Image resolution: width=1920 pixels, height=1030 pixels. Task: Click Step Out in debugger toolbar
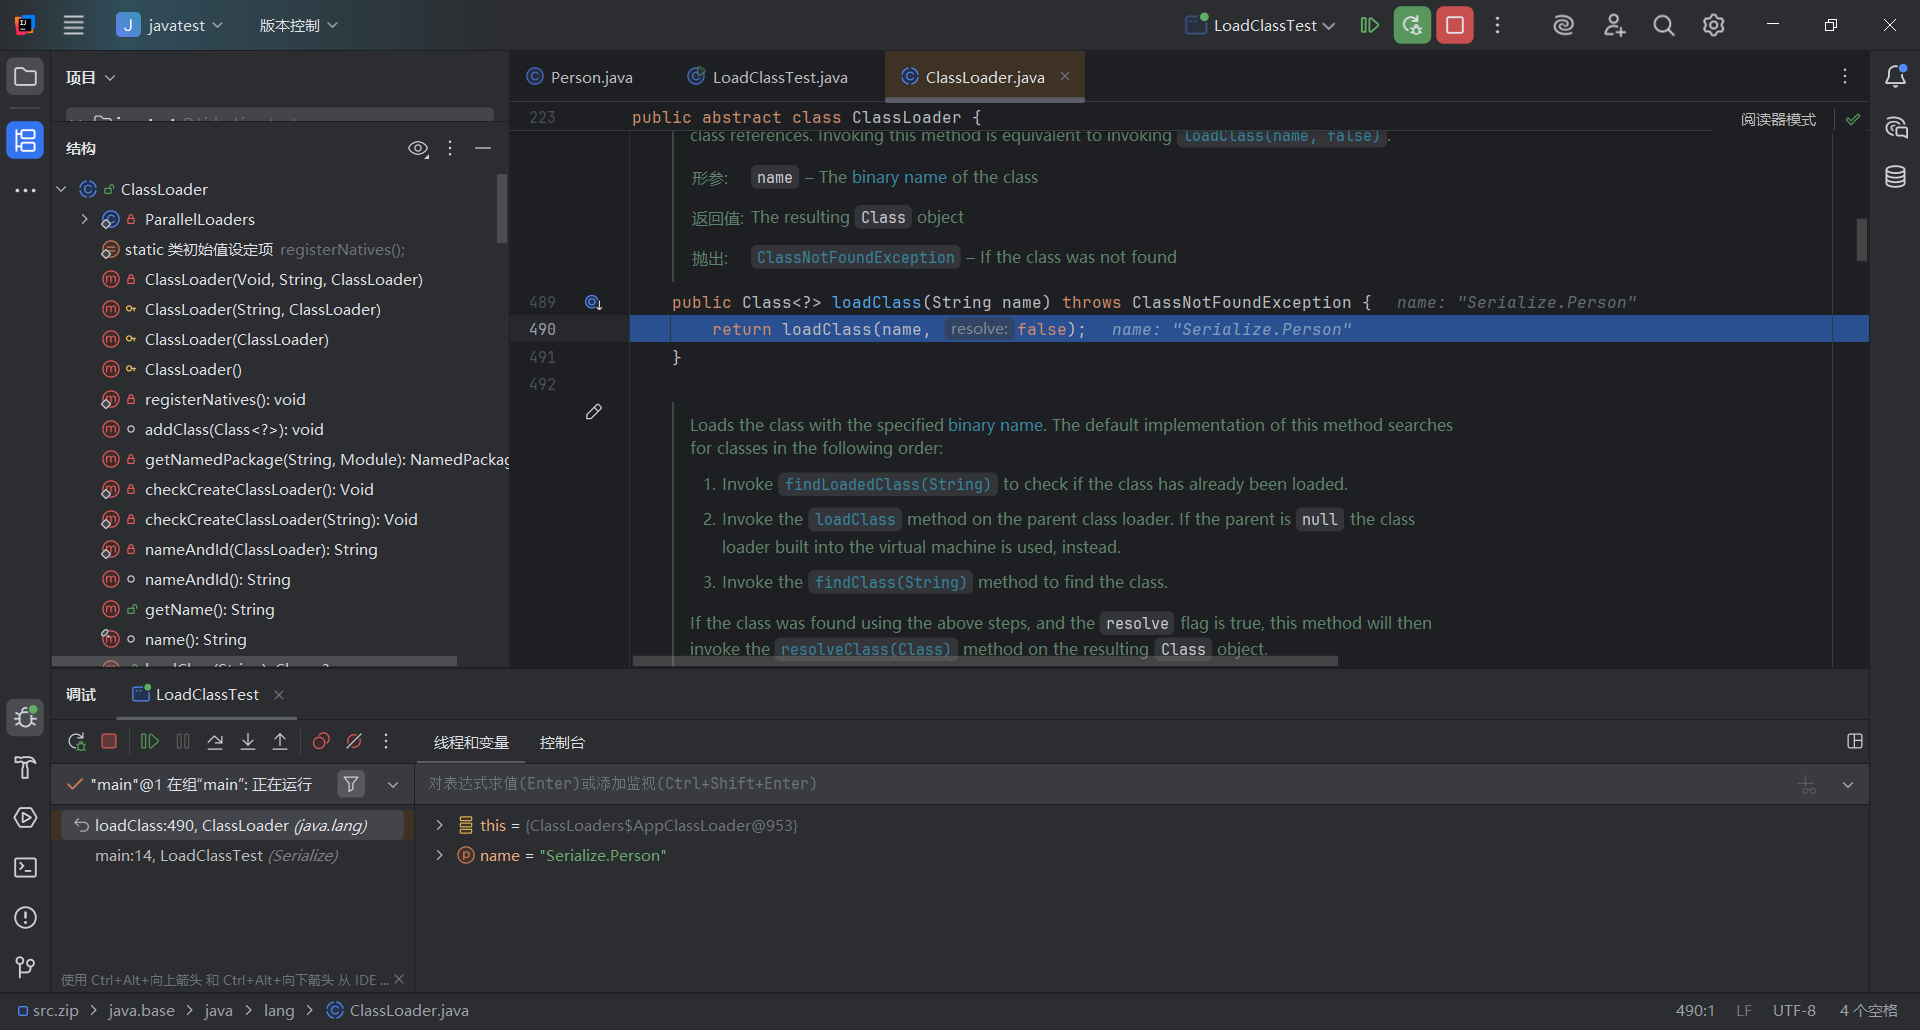pos(280,741)
